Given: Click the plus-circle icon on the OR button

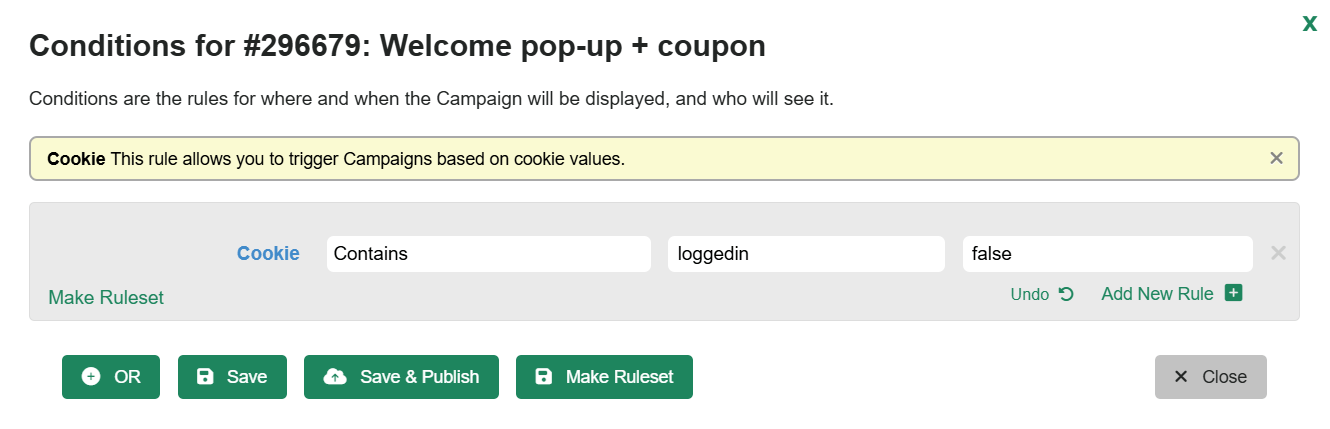Looking at the screenshot, I should [x=91, y=377].
